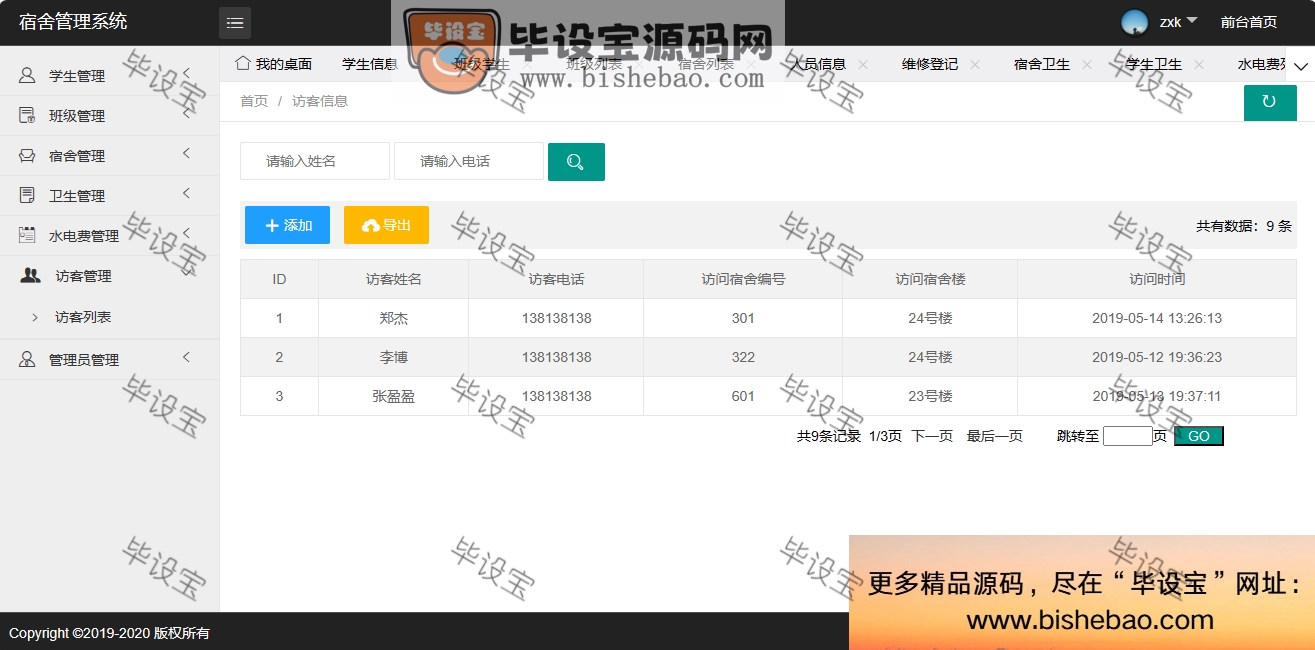The width and height of the screenshot is (1315, 650).
Task: Select visitor name 李博
Action: (394, 357)
